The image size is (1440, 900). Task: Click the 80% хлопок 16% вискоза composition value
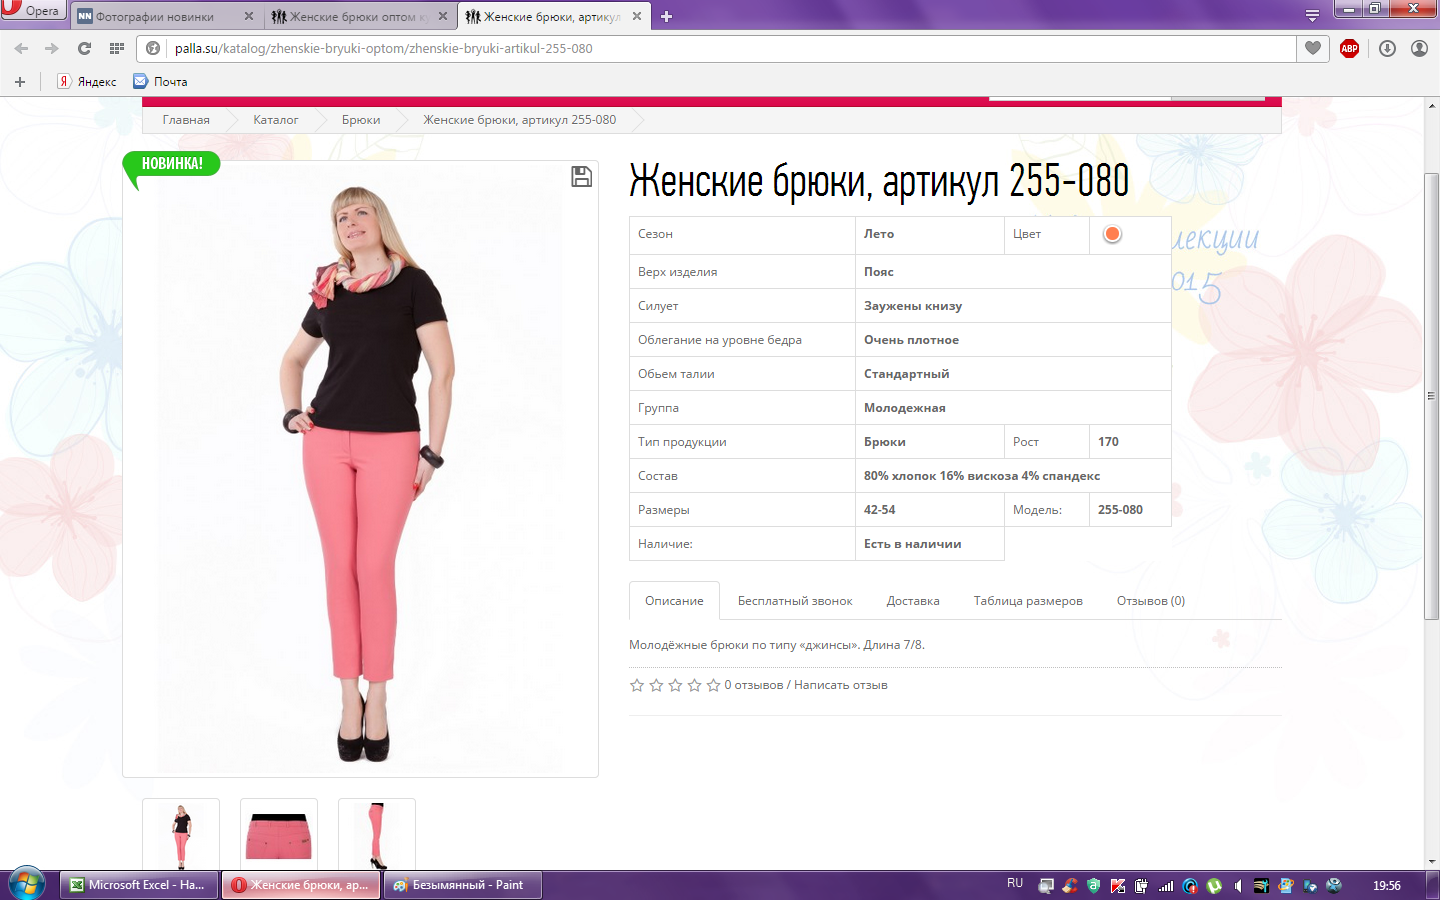(x=982, y=476)
